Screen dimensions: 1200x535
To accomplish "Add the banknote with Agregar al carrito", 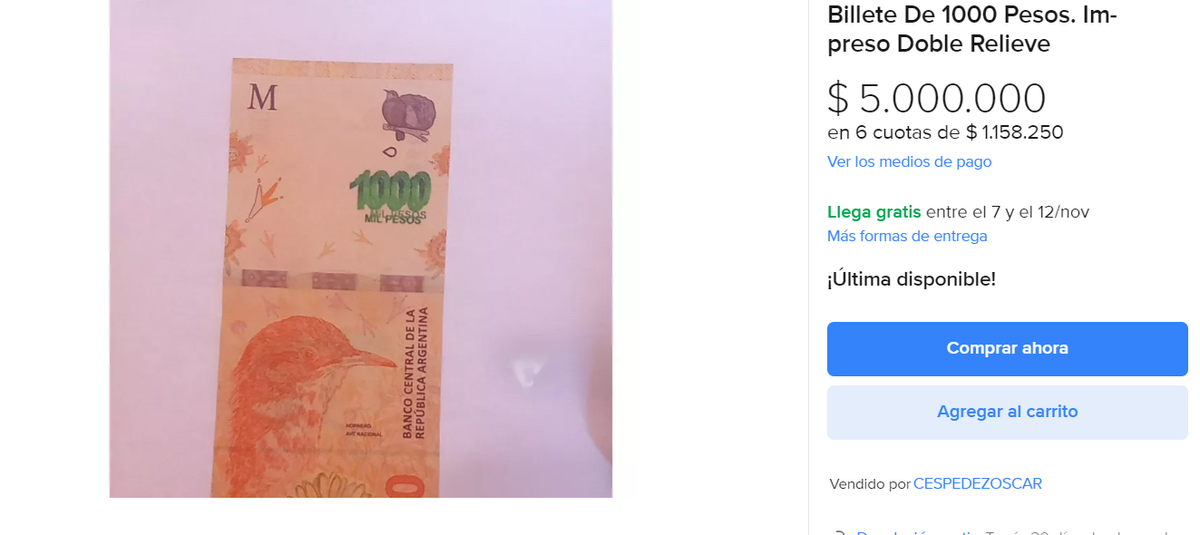I will point(1007,412).
